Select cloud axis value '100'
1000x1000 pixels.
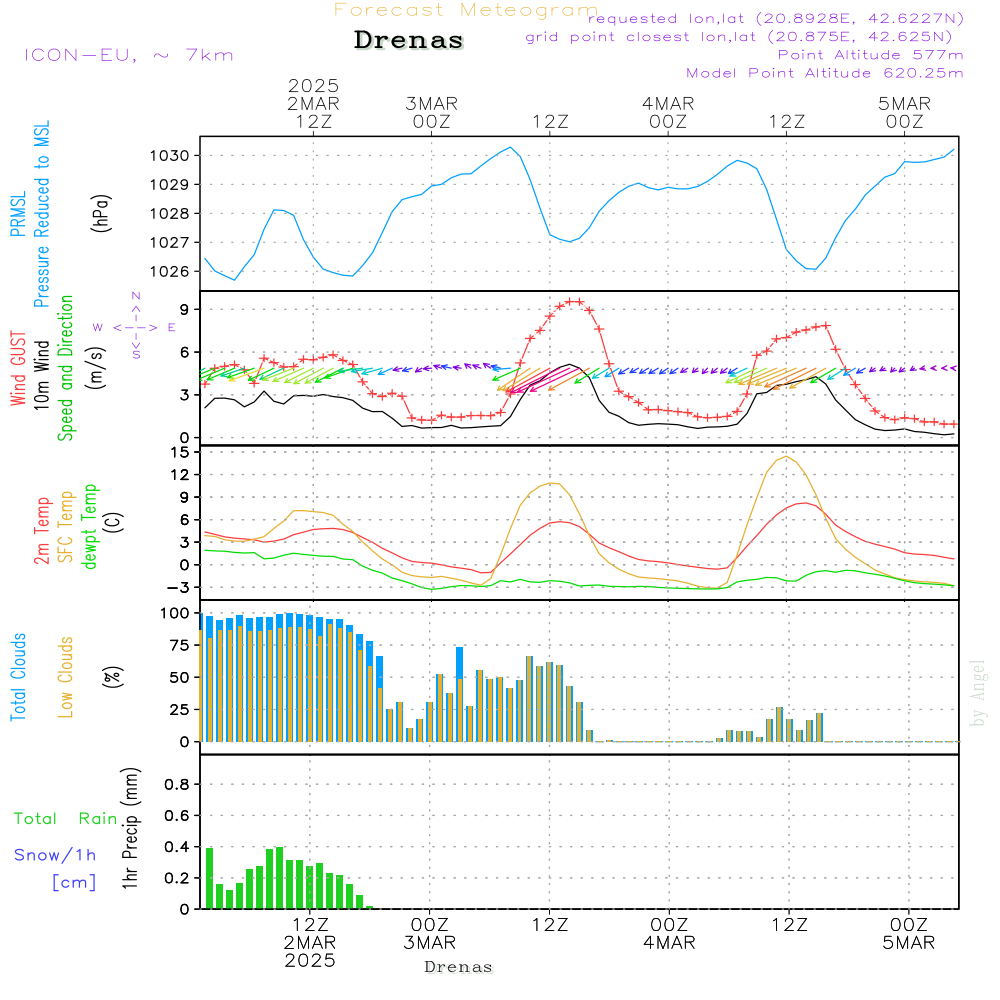[x=174, y=614]
